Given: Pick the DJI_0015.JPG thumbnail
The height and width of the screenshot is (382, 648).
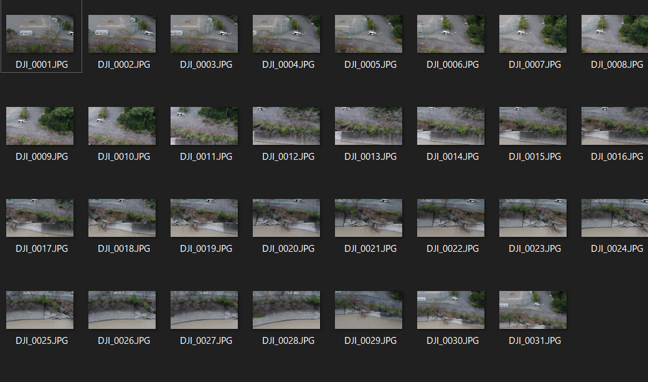Looking at the screenshot, I should [x=533, y=126].
